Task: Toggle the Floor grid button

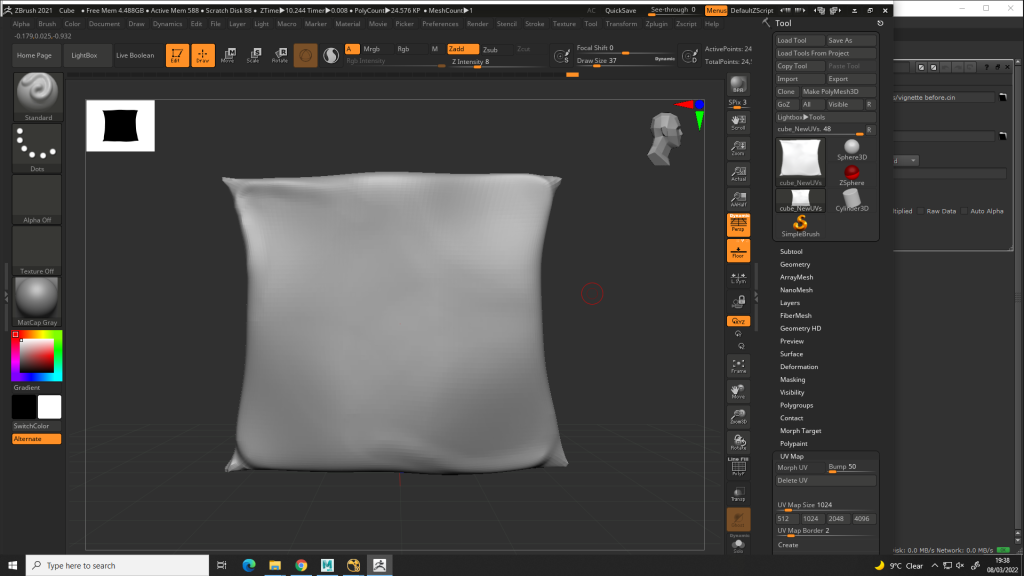Action: (x=738, y=250)
